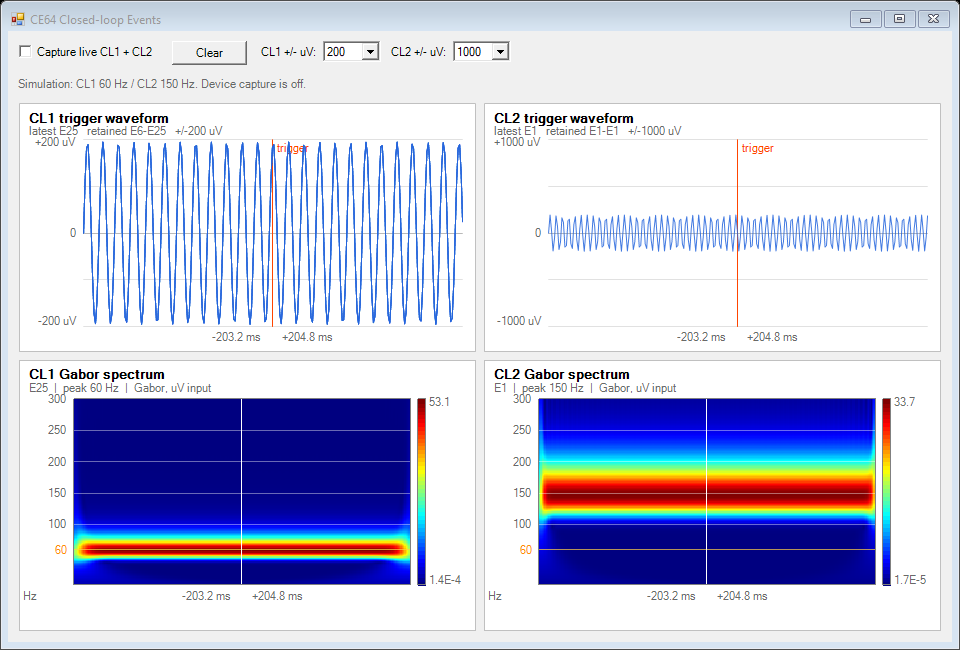Click the '+204.8 ms' label under CL1 waveform
960x650 pixels.
tap(307, 337)
